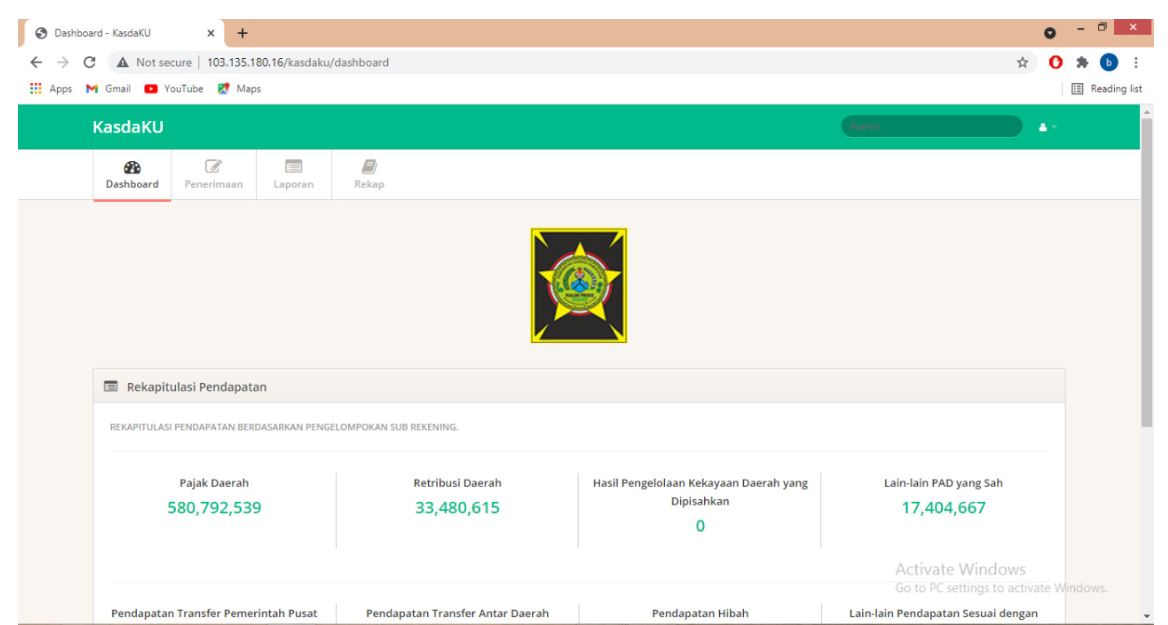Open the Apps bookmarks shortcut
This screenshot has height=625, width=1168.
click(x=51, y=89)
